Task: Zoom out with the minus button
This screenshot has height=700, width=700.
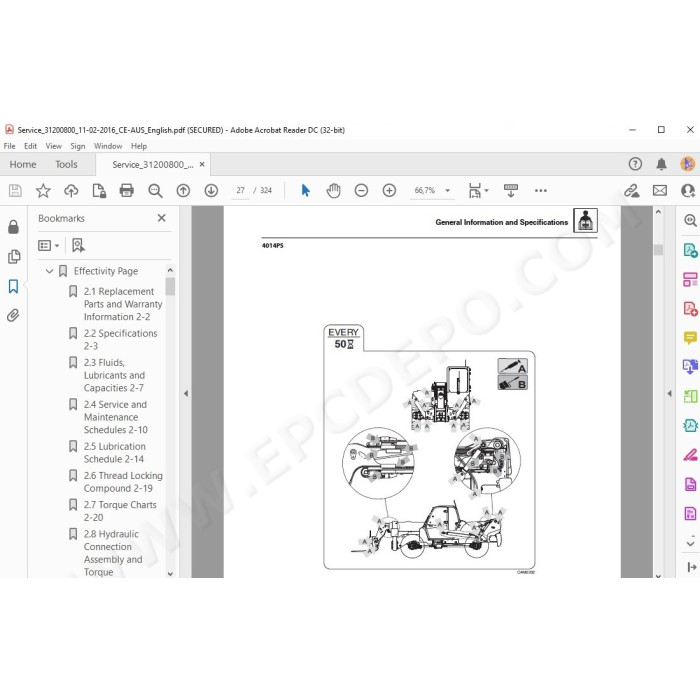Action: [361, 191]
